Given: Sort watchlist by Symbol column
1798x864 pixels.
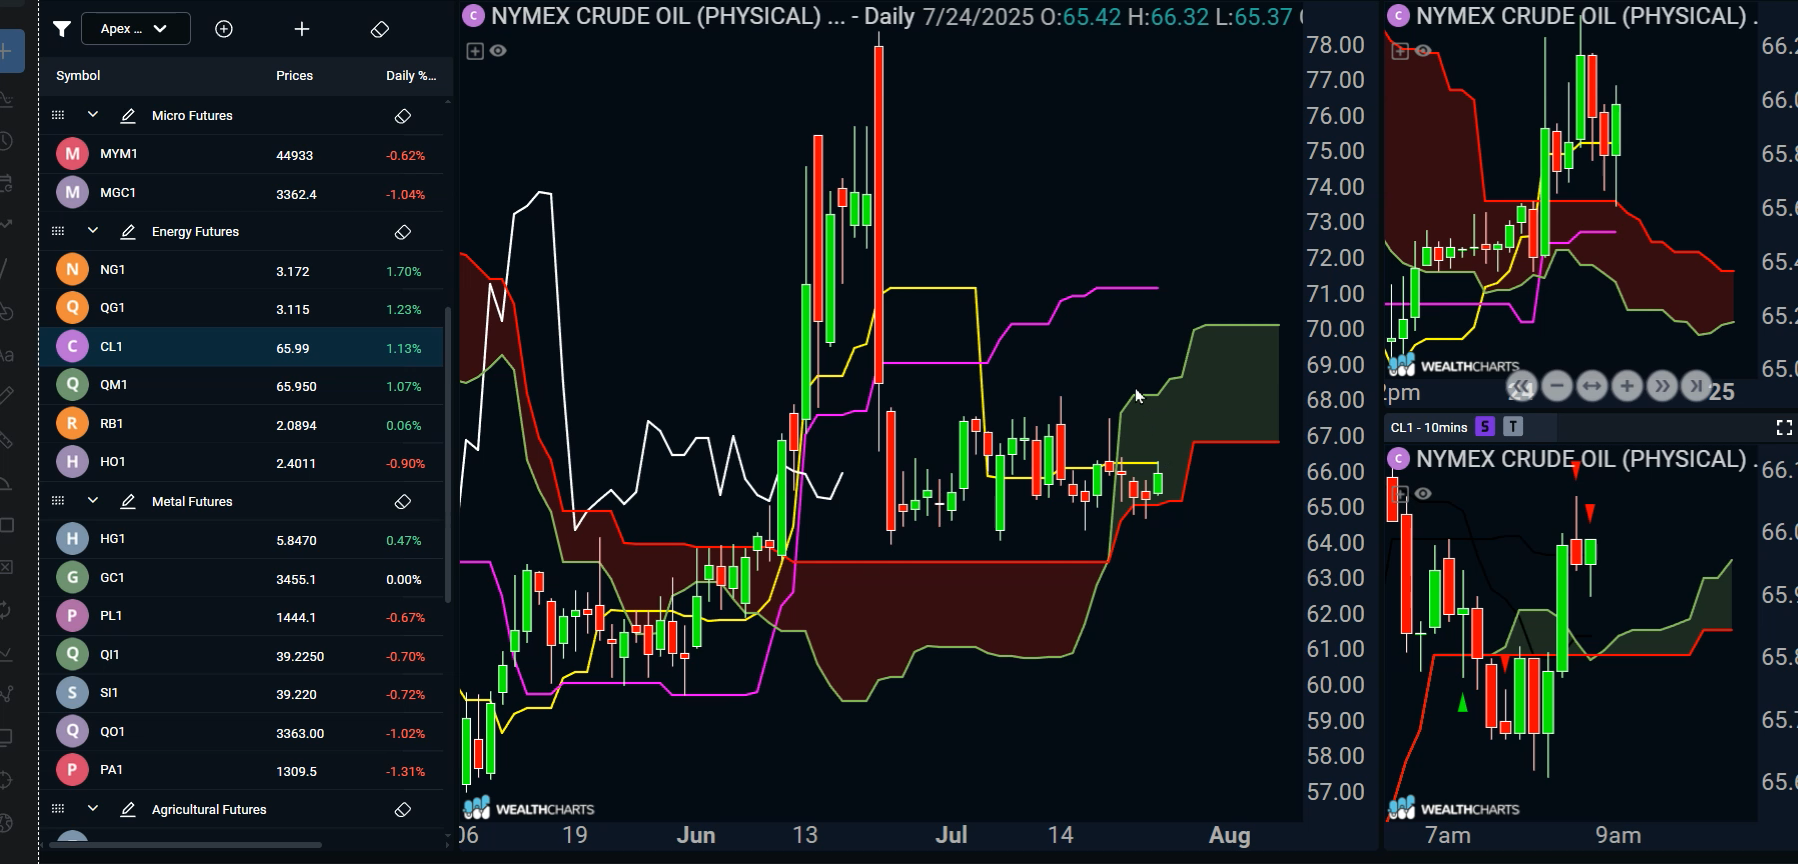Looking at the screenshot, I should click(x=78, y=76).
